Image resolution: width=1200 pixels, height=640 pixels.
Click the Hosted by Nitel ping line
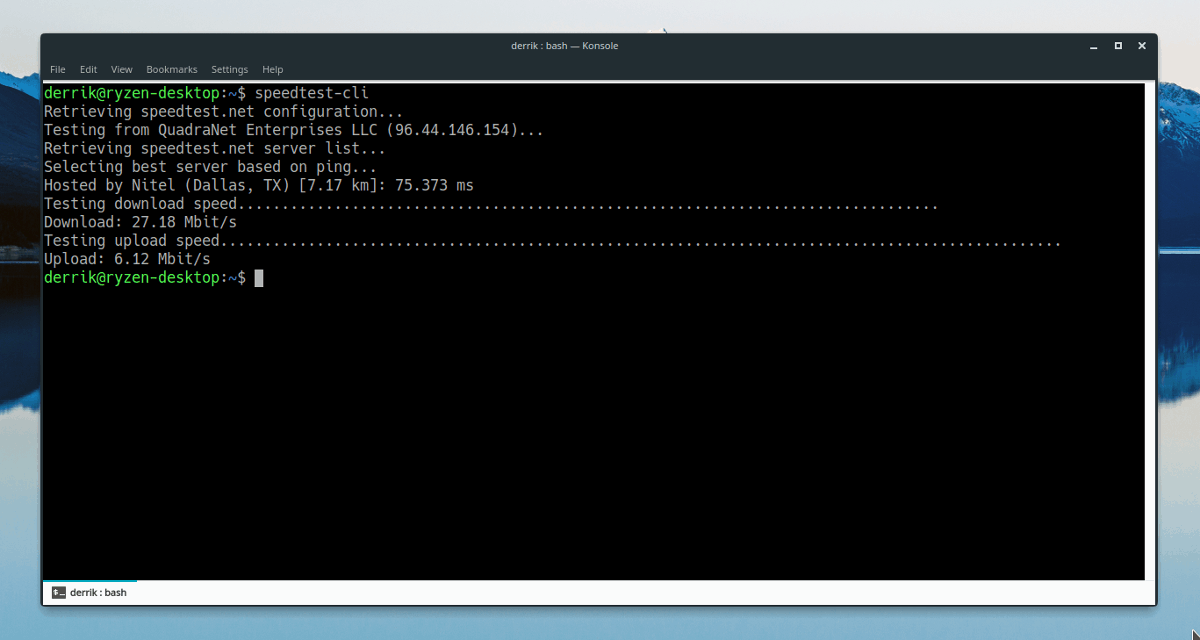pos(259,185)
